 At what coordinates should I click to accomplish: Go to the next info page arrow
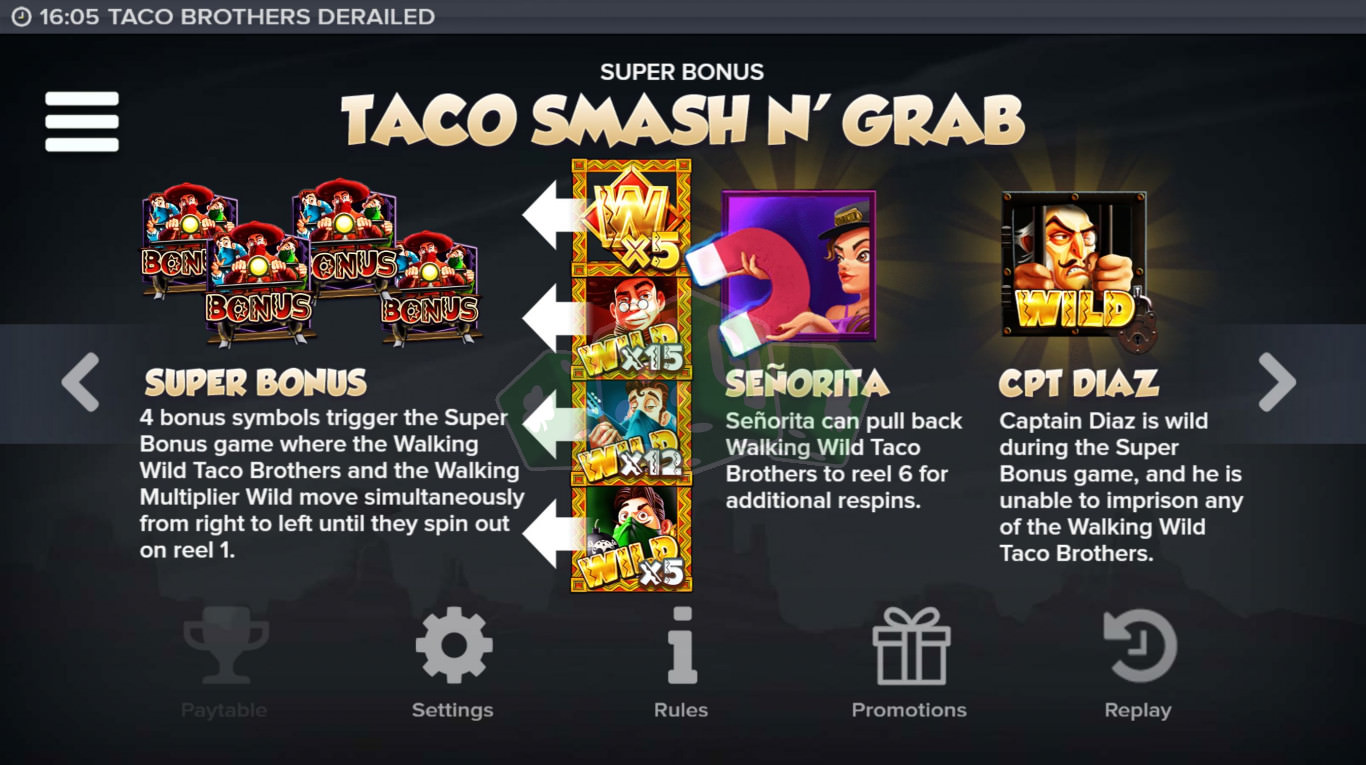[x=1277, y=382]
